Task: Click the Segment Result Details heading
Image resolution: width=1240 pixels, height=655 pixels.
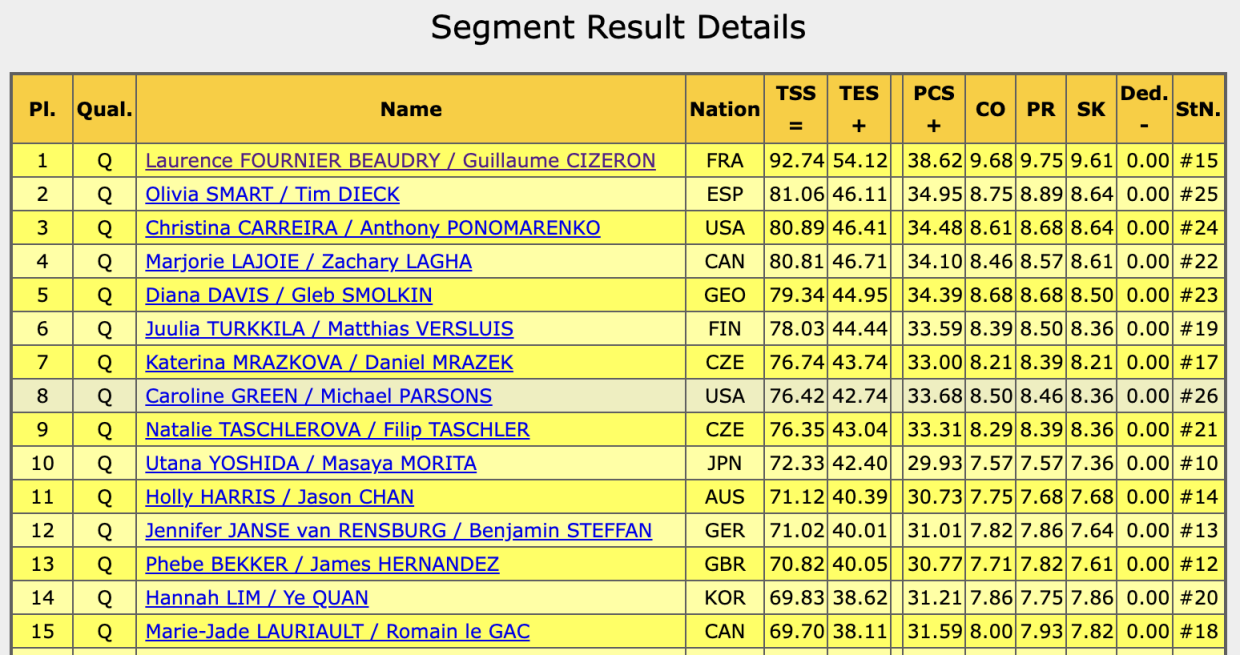Action: point(618,27)
